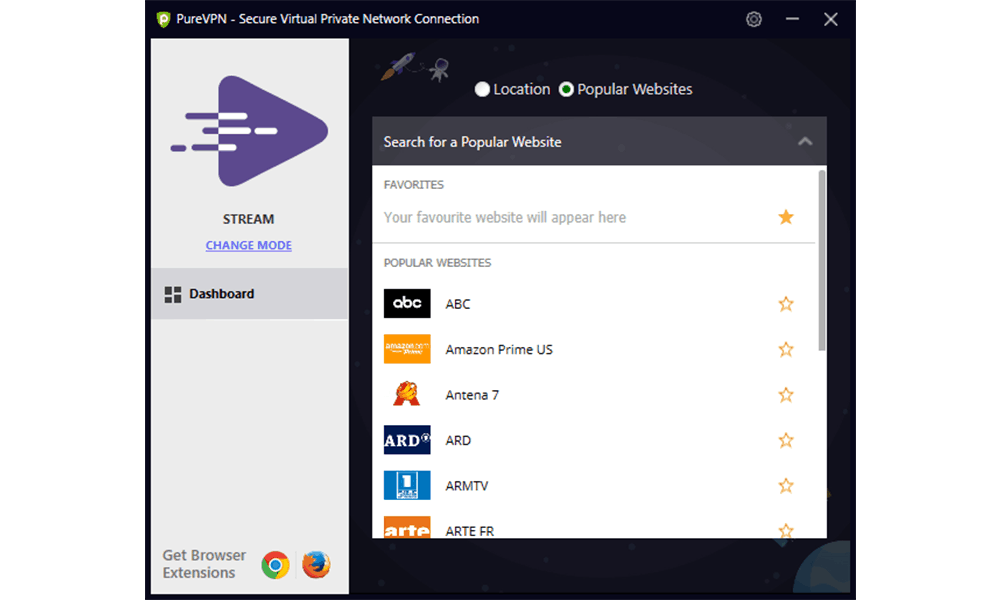
Task: Click the Antena 7 logo
Action: tap(407, 395)
